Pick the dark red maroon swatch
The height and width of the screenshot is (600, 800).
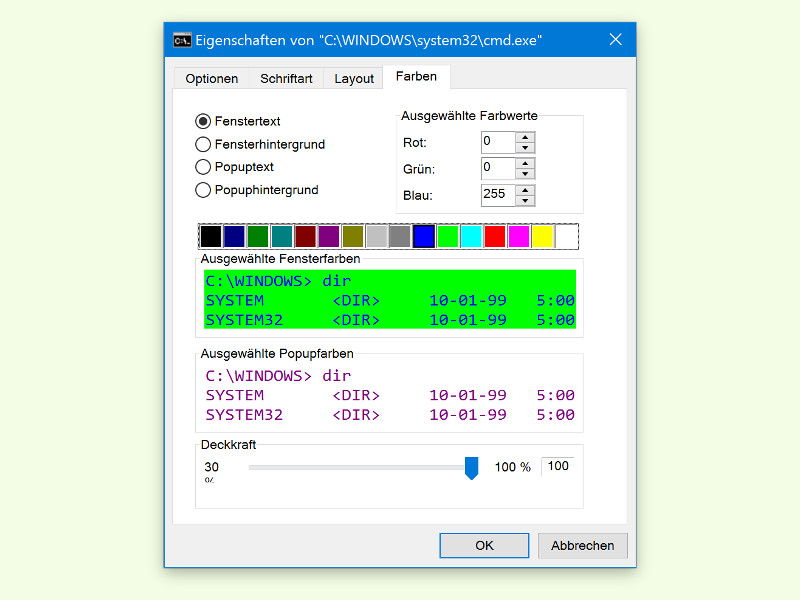point(306,237)
